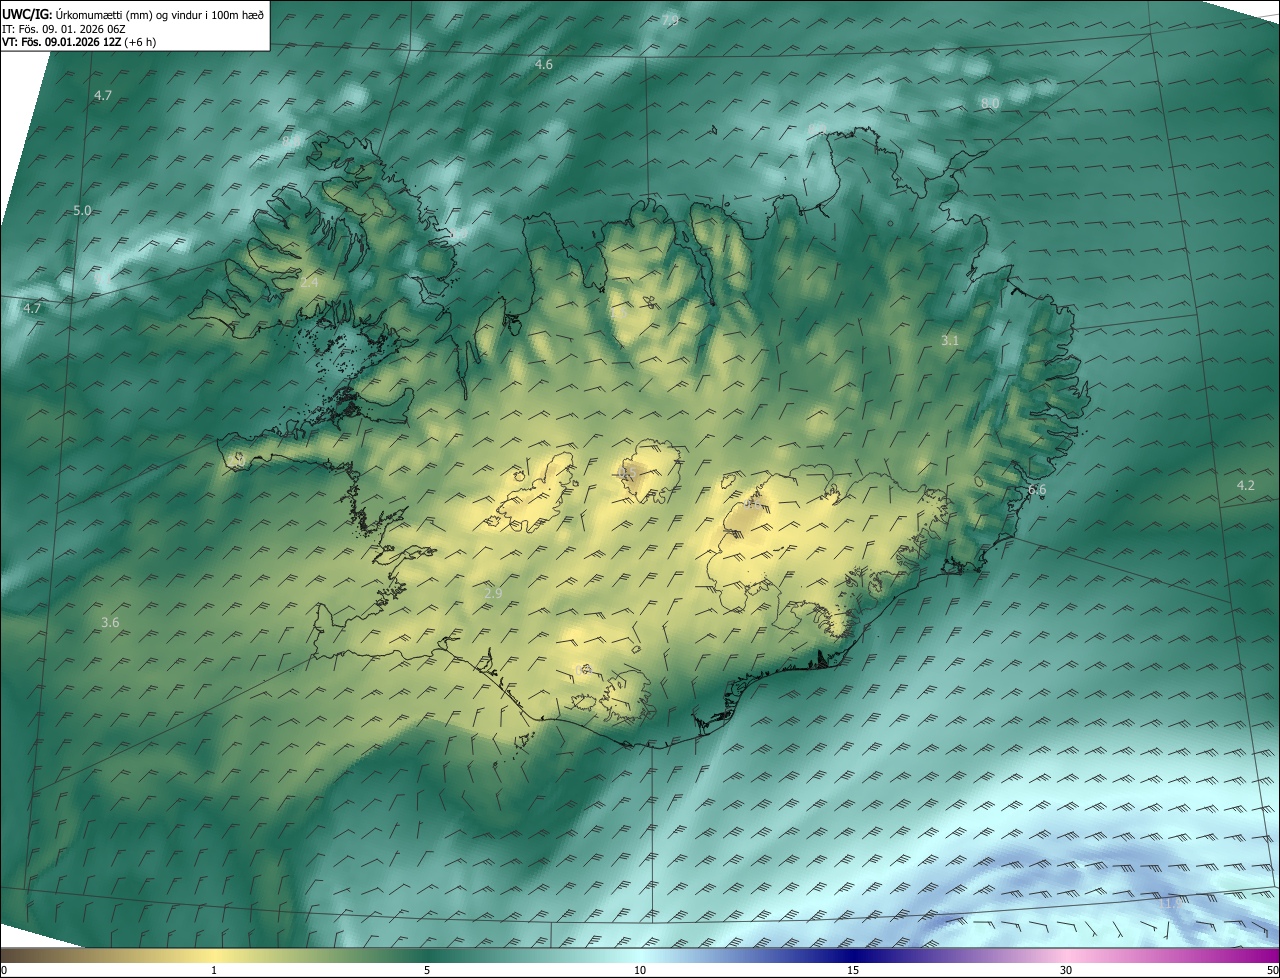Click the 3.6 value label
The image size is (1280, 978).
click(110, 622)
